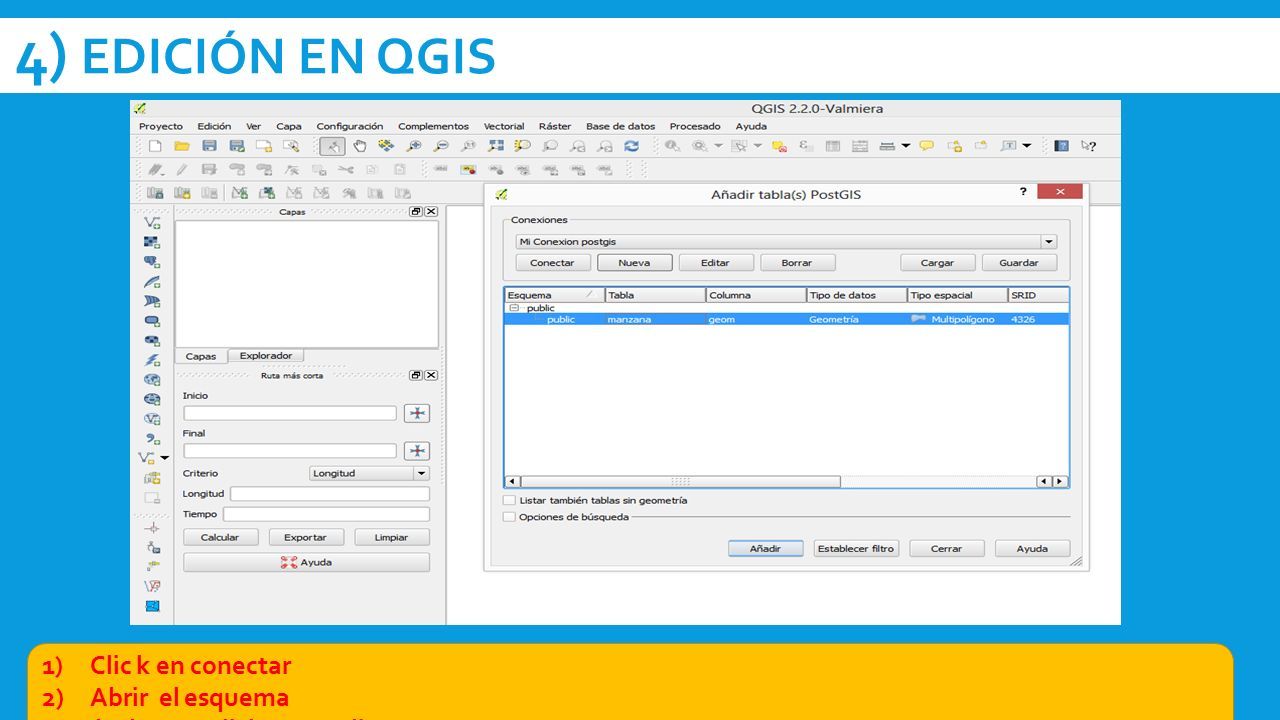The image size is (1280, 720).
Task: Click the New project icon
Action: pos(155,146)
